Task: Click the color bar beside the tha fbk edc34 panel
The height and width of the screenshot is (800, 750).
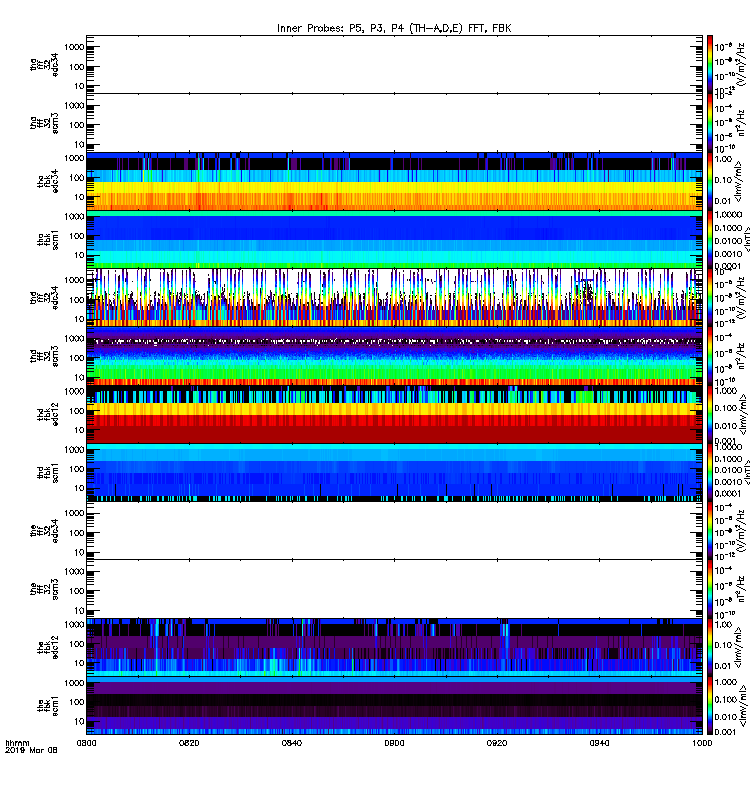Action: (710, 181)
